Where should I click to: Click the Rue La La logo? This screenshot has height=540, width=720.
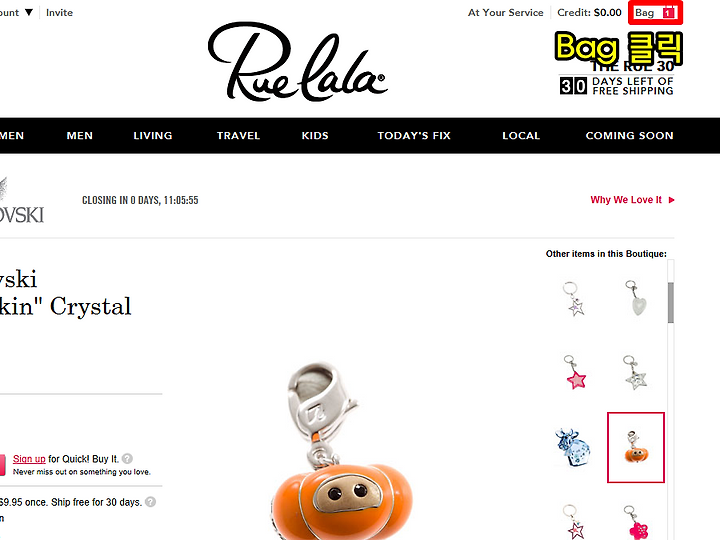pyautogui.click(x=298, y=62)
